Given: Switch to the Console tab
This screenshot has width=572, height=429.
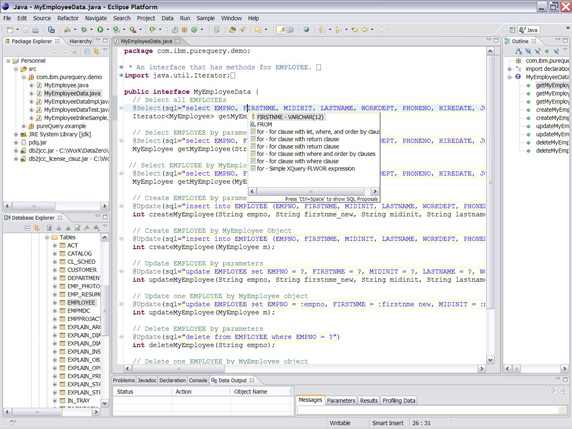Looking at the screenshot, I should [x=198, y=380].
